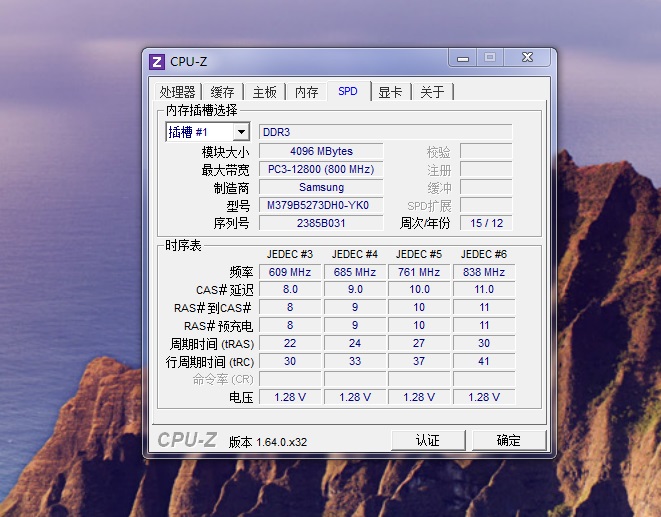Click the 838 MHz frequency cell
Screen dimensions: 661x517
coord(484,272)
